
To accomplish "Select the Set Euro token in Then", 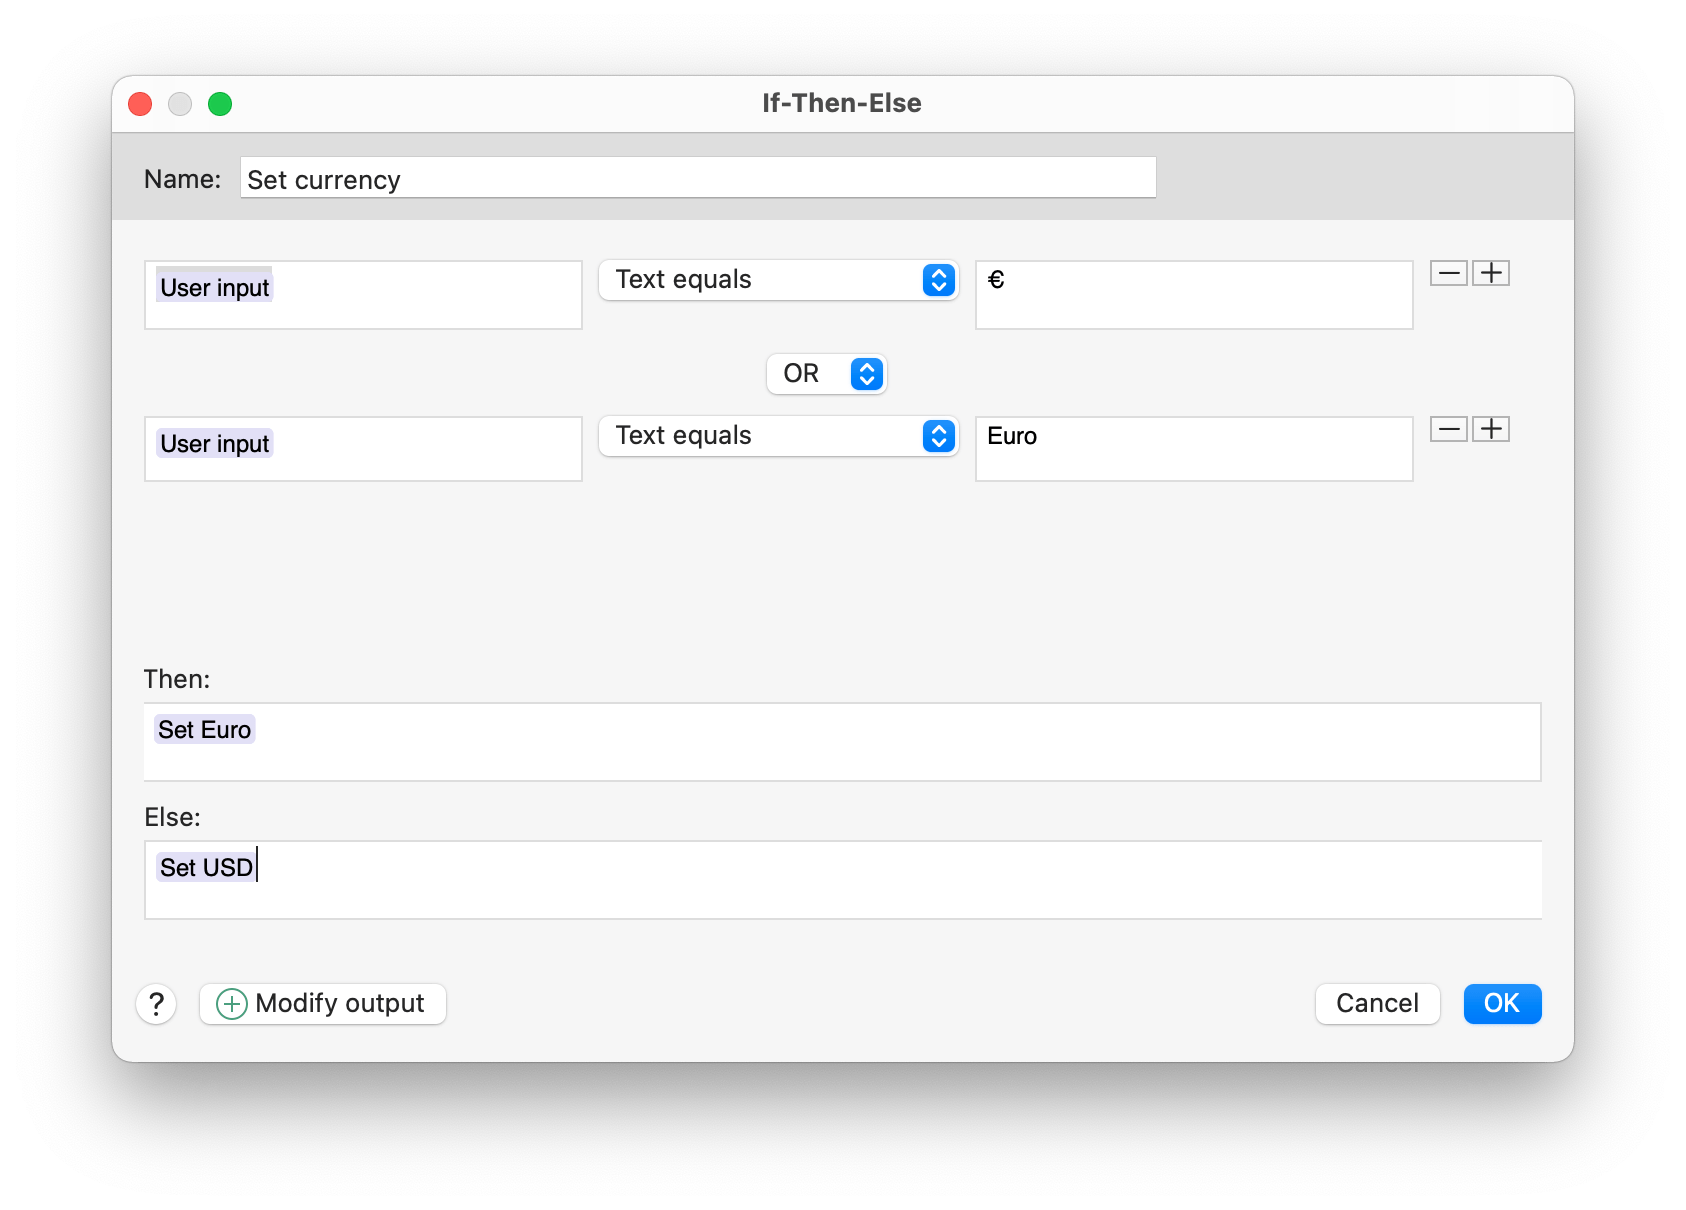I will (205, 730).
